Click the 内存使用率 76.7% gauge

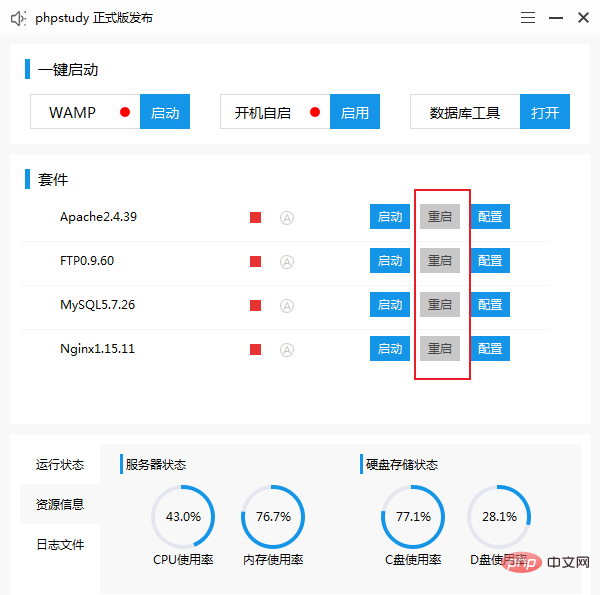tap(273, 517)
